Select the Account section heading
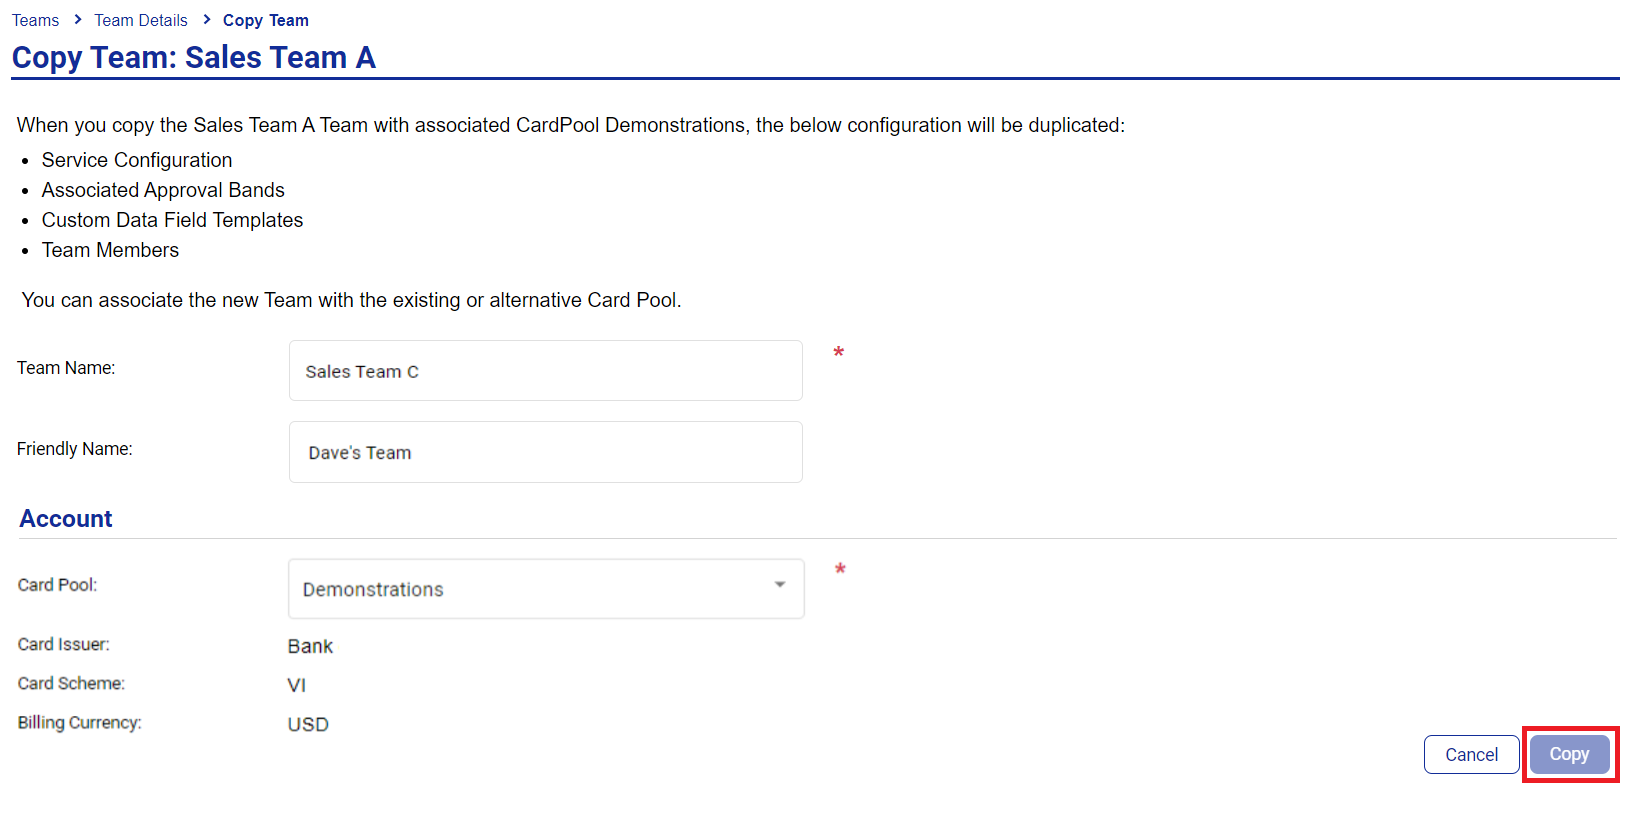The height and width of the screenshot is (813, 1630). click(66, 519)
